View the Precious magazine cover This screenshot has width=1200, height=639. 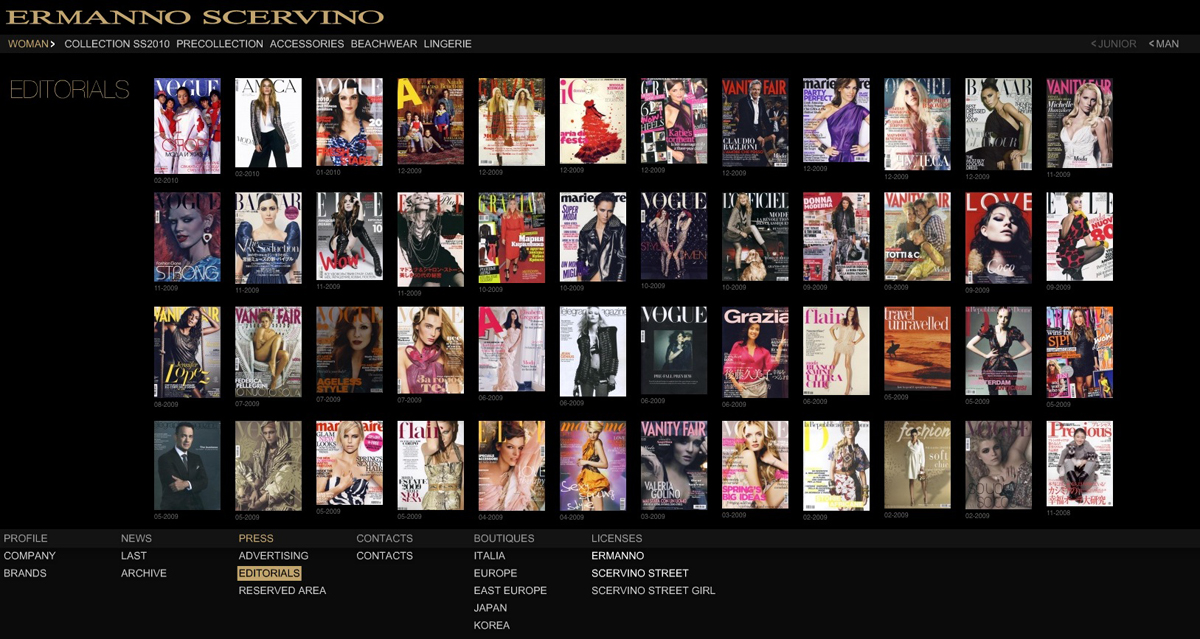coord(1079,464)
